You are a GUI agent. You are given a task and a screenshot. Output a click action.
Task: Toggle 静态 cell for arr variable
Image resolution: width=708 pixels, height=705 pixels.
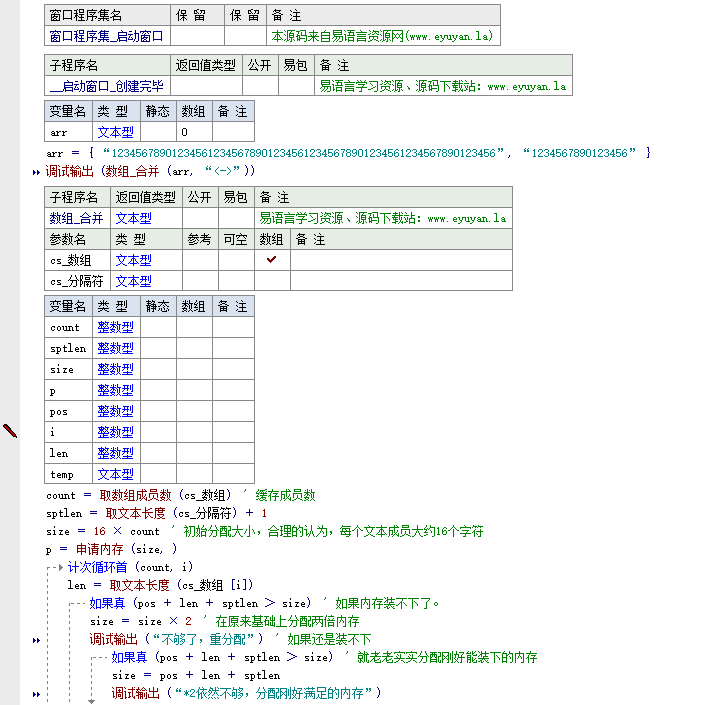tap(158, 132)
